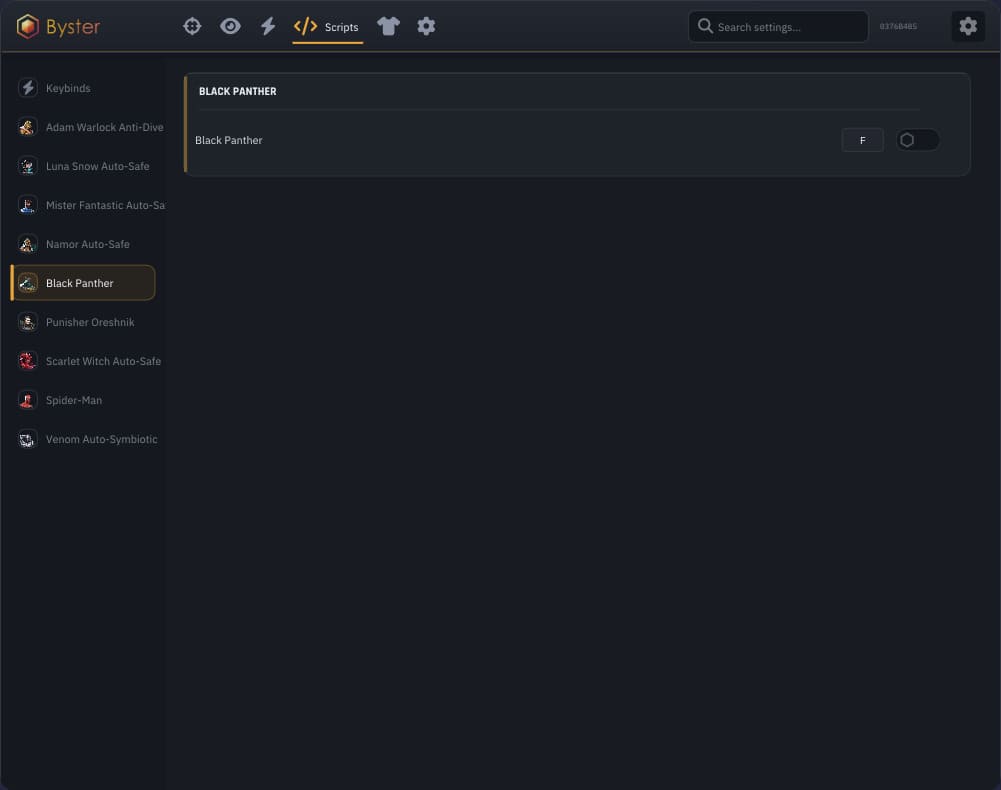Click the Byster logo icon

click(27, 27)
